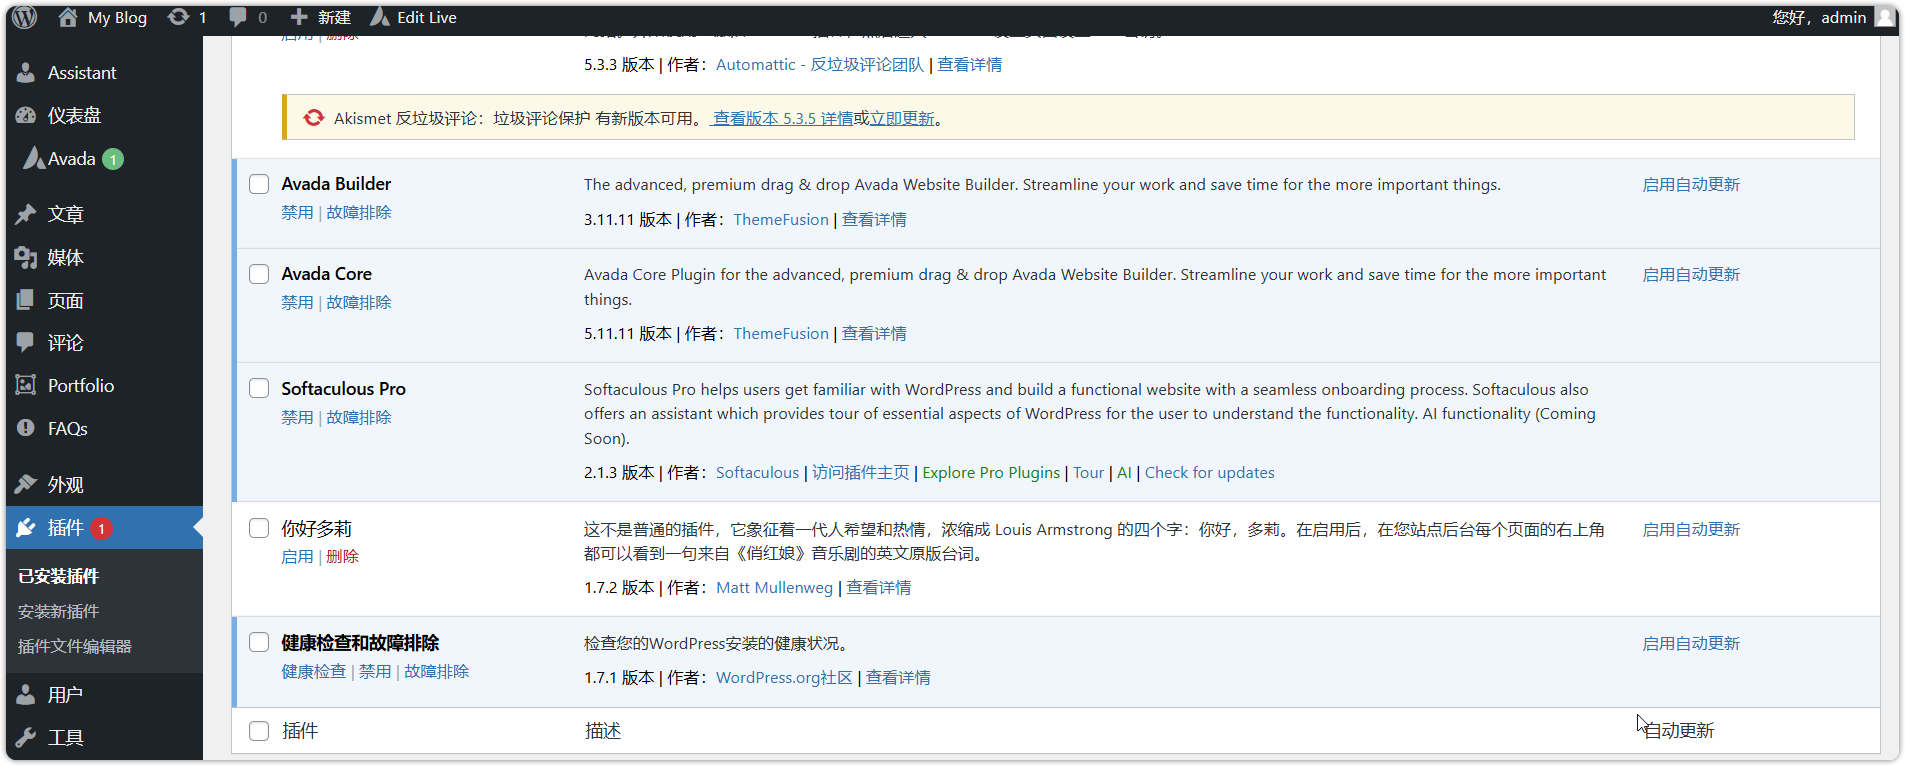The height and width of the screenshot is (766, 1905).
Task: Open the Assistant sidebar icon
Action: 26,73
